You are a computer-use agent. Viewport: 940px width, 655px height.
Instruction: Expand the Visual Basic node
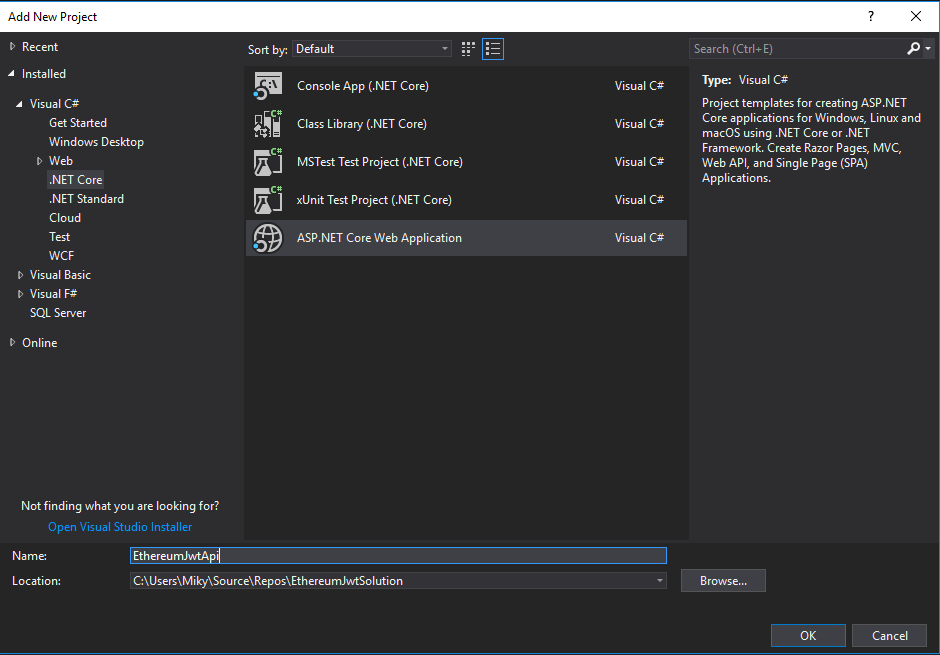point(21,275)
